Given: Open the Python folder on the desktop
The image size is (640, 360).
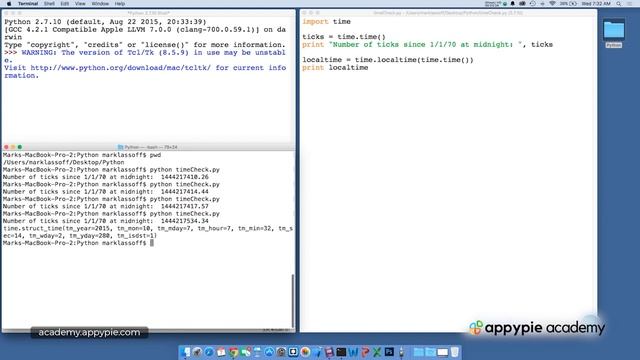Looking at the screenshot, I should tap(614, 33).
